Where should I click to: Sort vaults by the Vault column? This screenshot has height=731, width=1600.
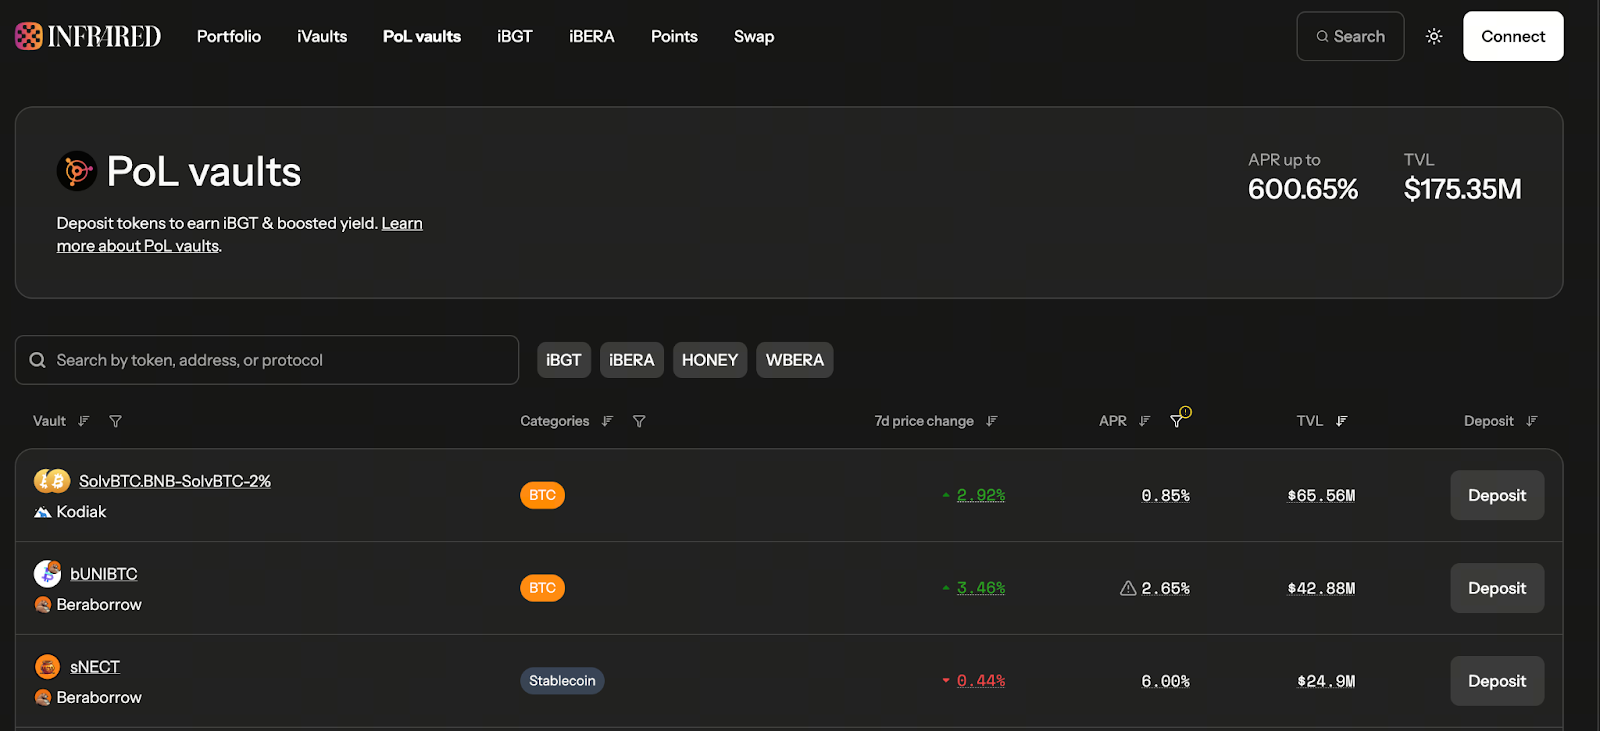pyautogui.click(x=84, y=421)
